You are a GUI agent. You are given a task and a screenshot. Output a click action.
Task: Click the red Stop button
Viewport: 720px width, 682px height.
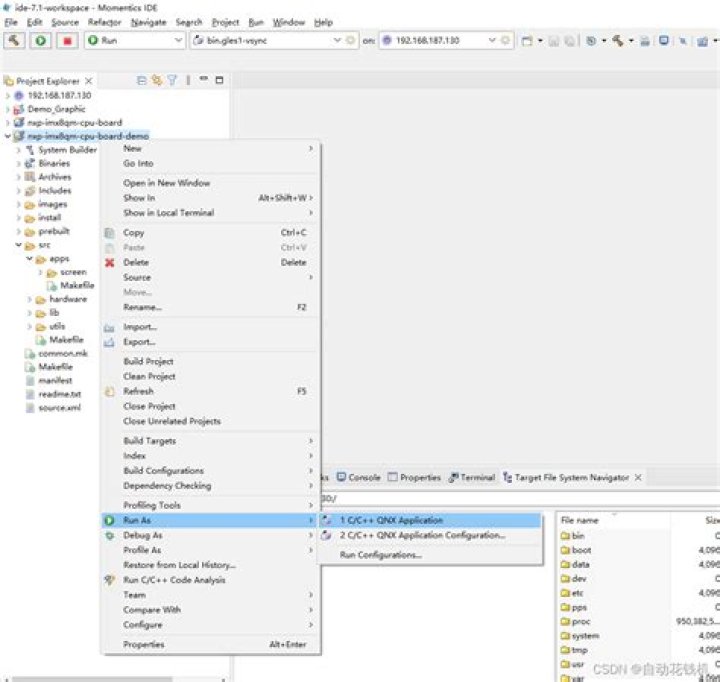[x=67, y=40]
